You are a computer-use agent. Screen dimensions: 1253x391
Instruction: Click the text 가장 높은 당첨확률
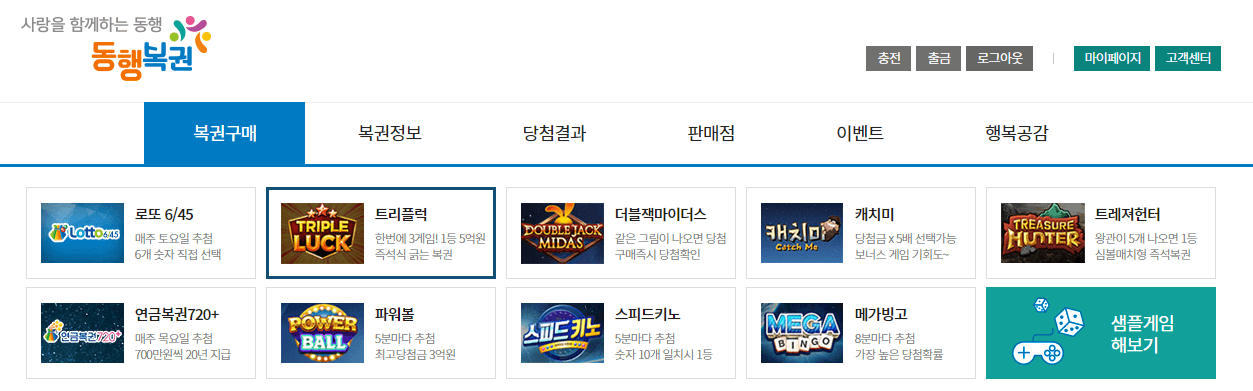pyautogui.click(x=899, y=354)
